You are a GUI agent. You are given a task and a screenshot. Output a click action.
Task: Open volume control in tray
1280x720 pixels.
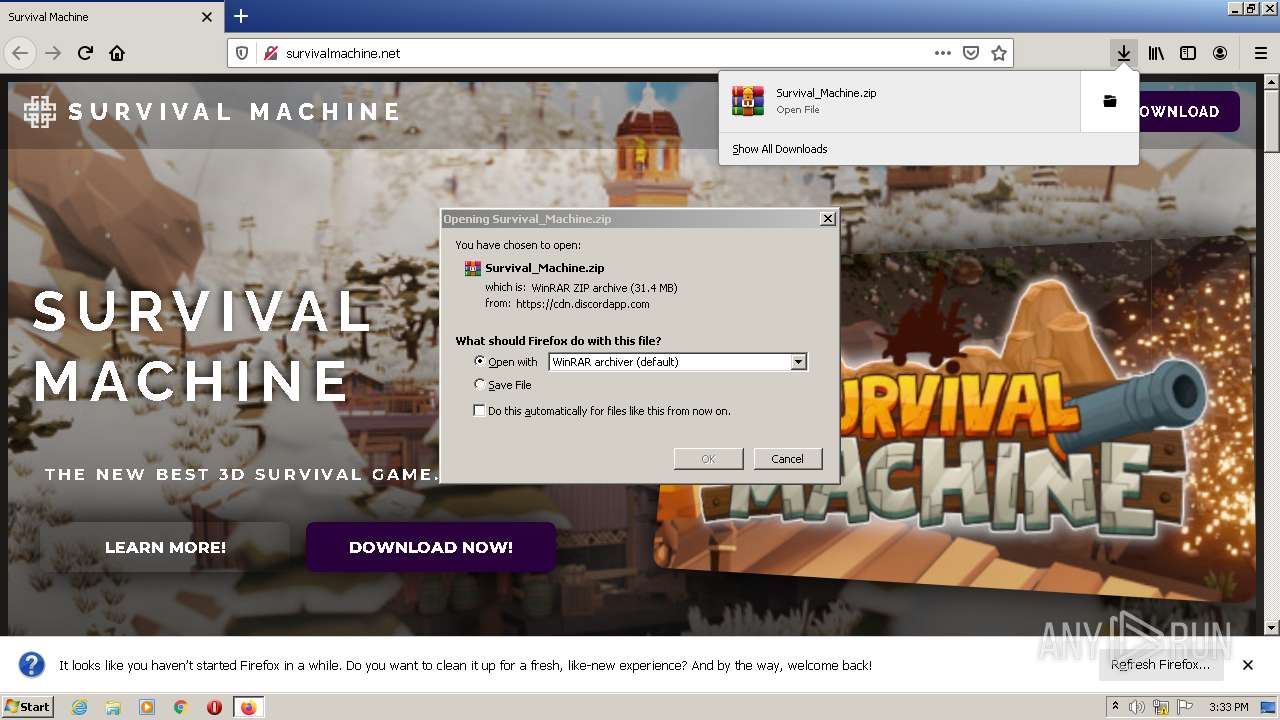(x=1137, y=707)
